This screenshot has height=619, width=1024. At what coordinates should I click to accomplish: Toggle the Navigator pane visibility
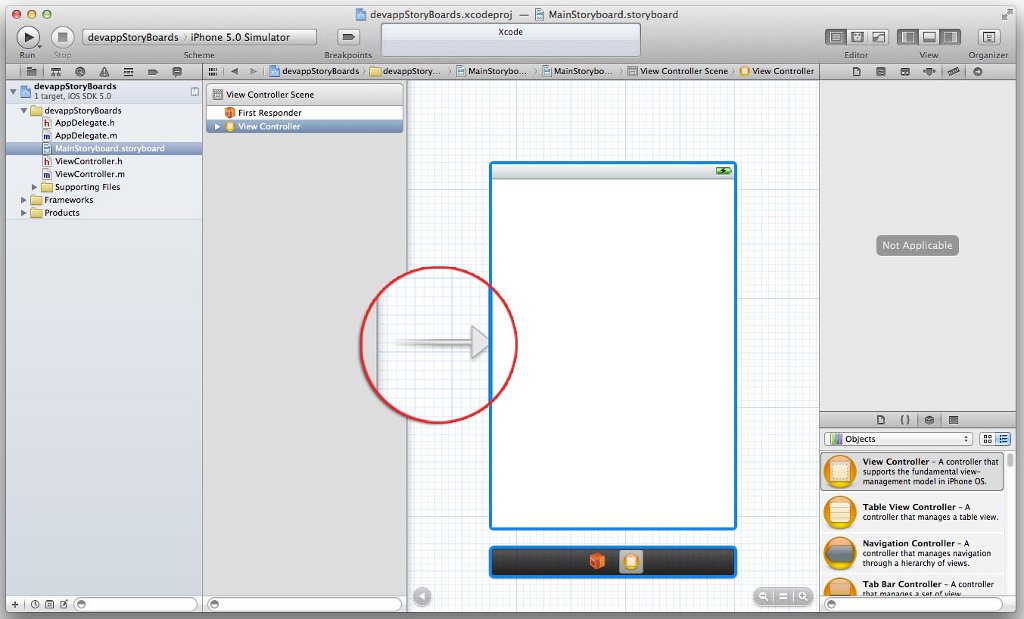coord(908,37)
